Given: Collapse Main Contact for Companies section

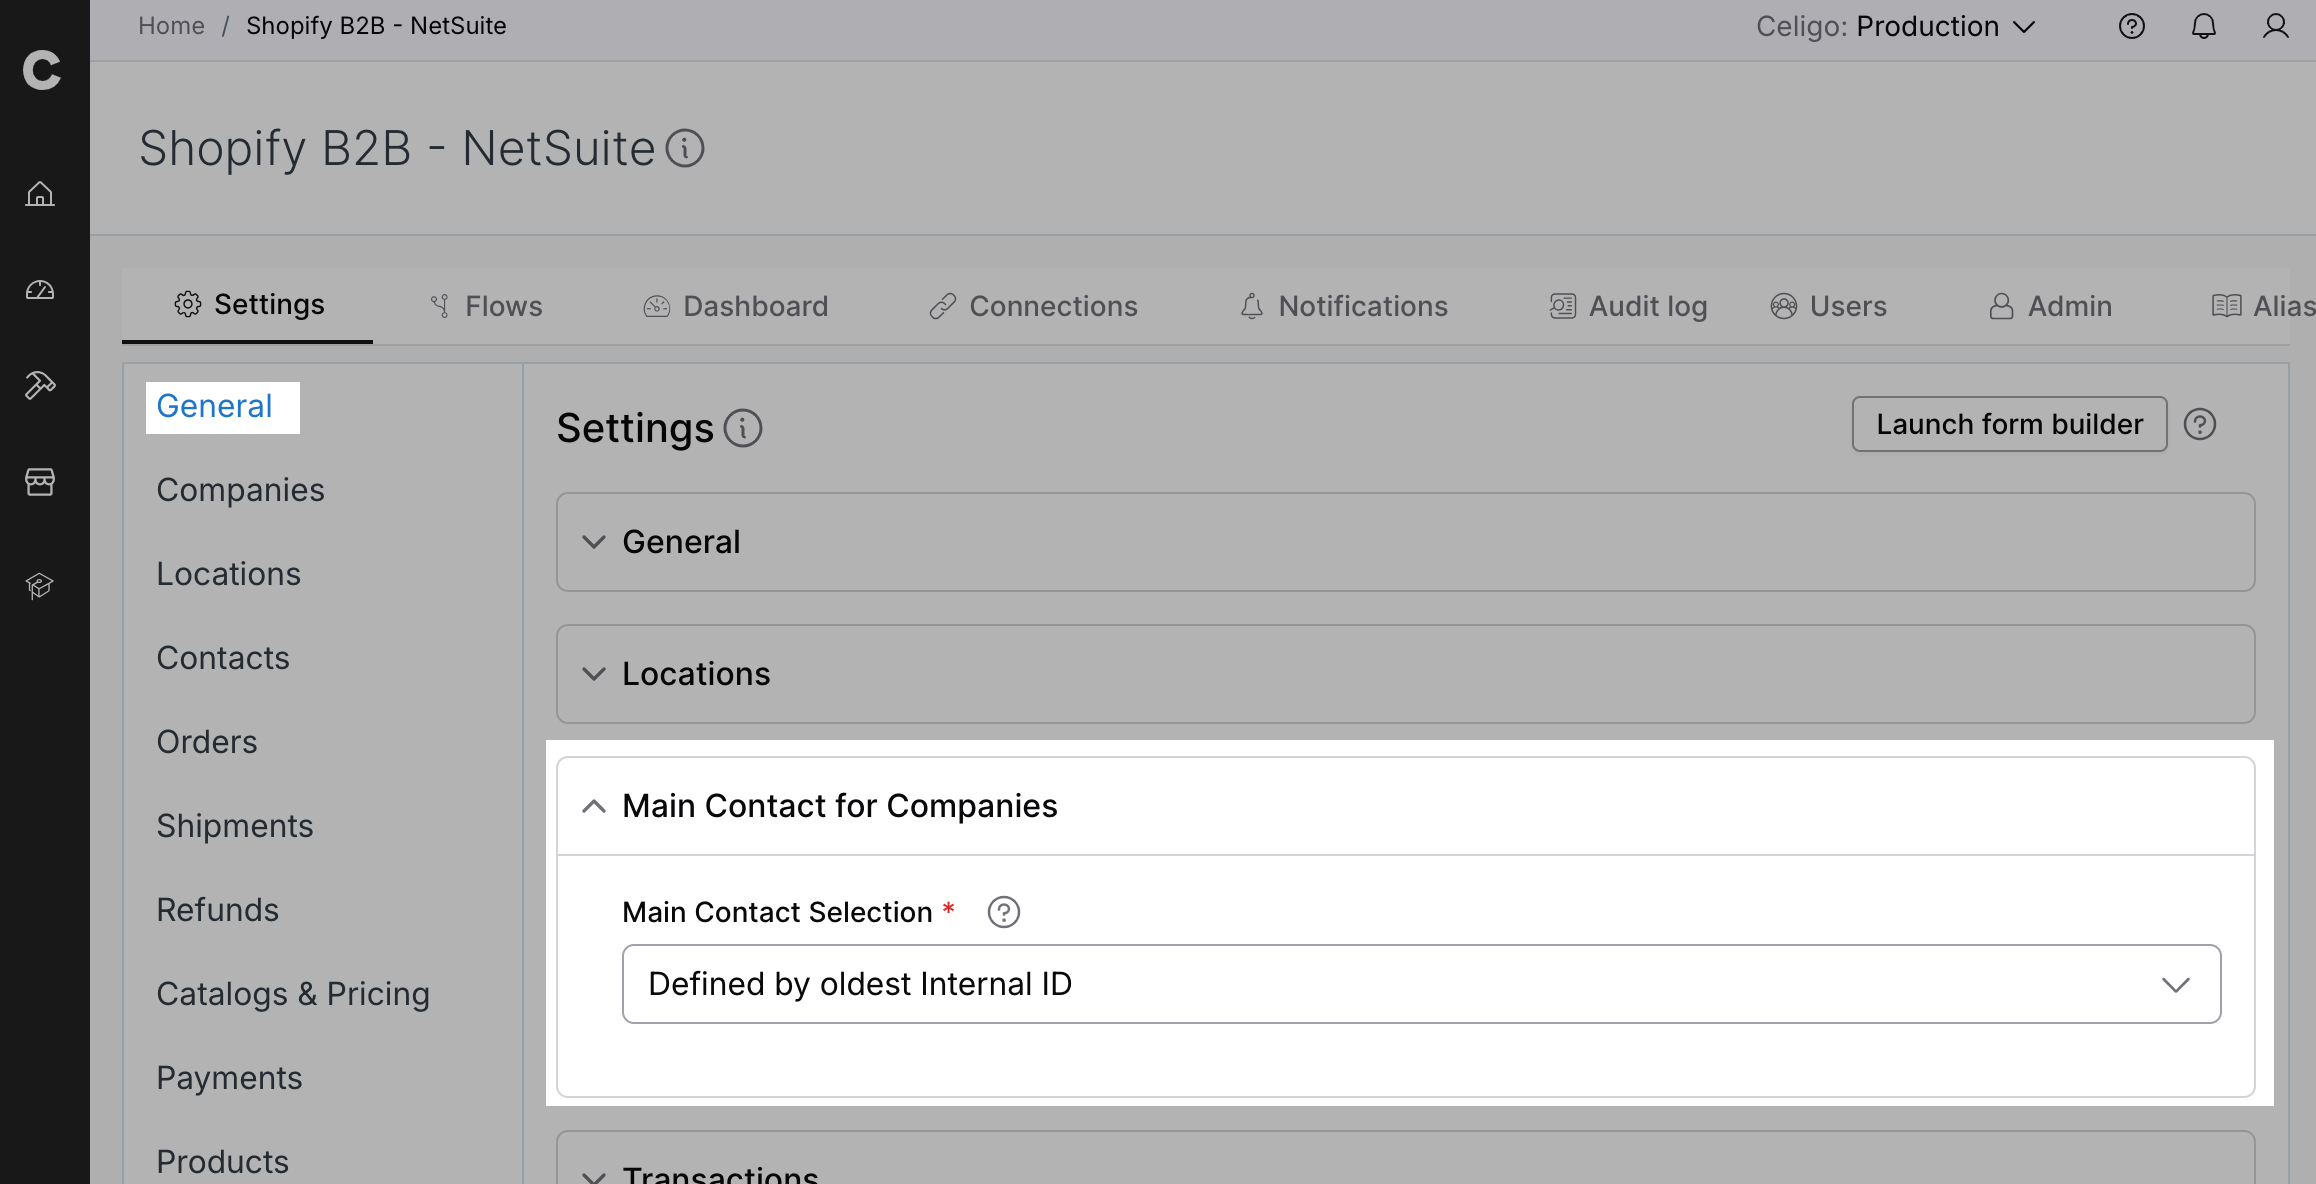Looking at the screenshot, I should point(1406,806).
